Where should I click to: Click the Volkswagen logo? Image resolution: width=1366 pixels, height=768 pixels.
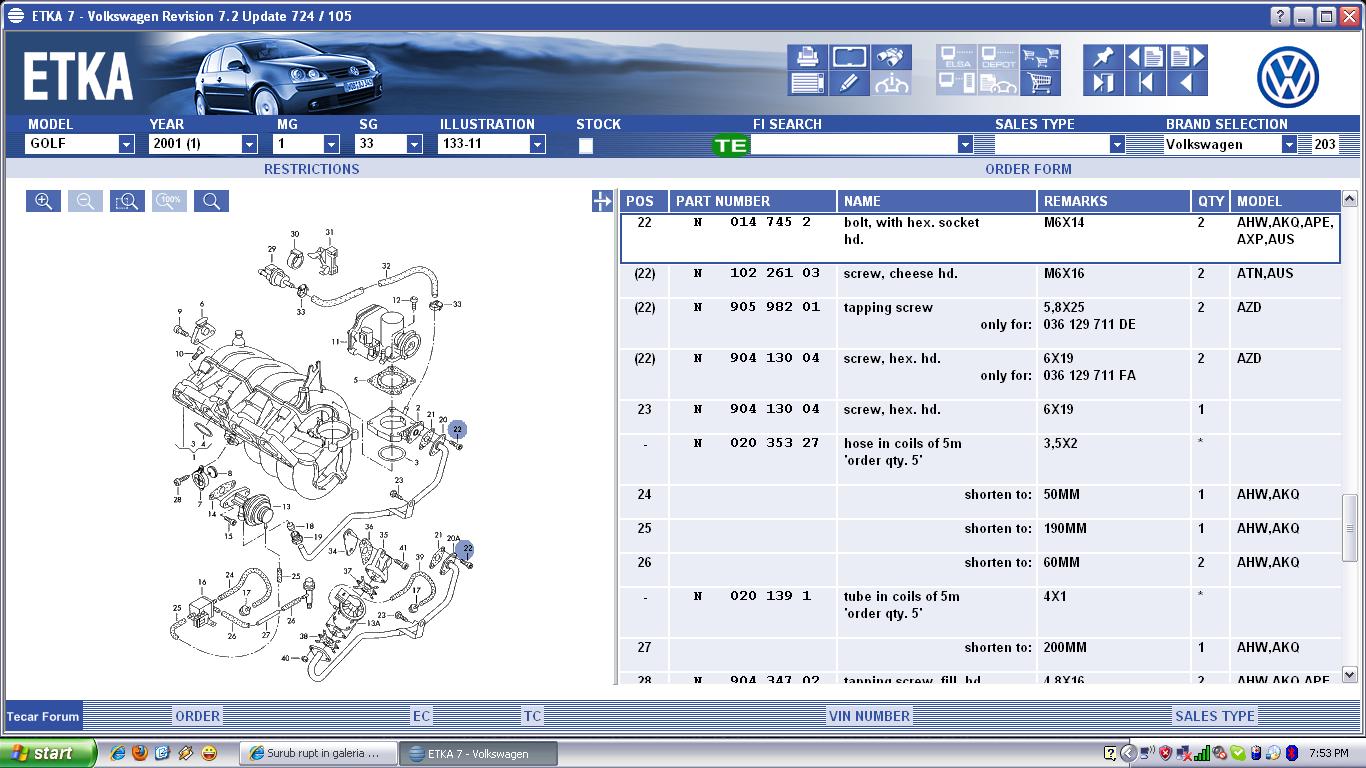[1287, 78]
